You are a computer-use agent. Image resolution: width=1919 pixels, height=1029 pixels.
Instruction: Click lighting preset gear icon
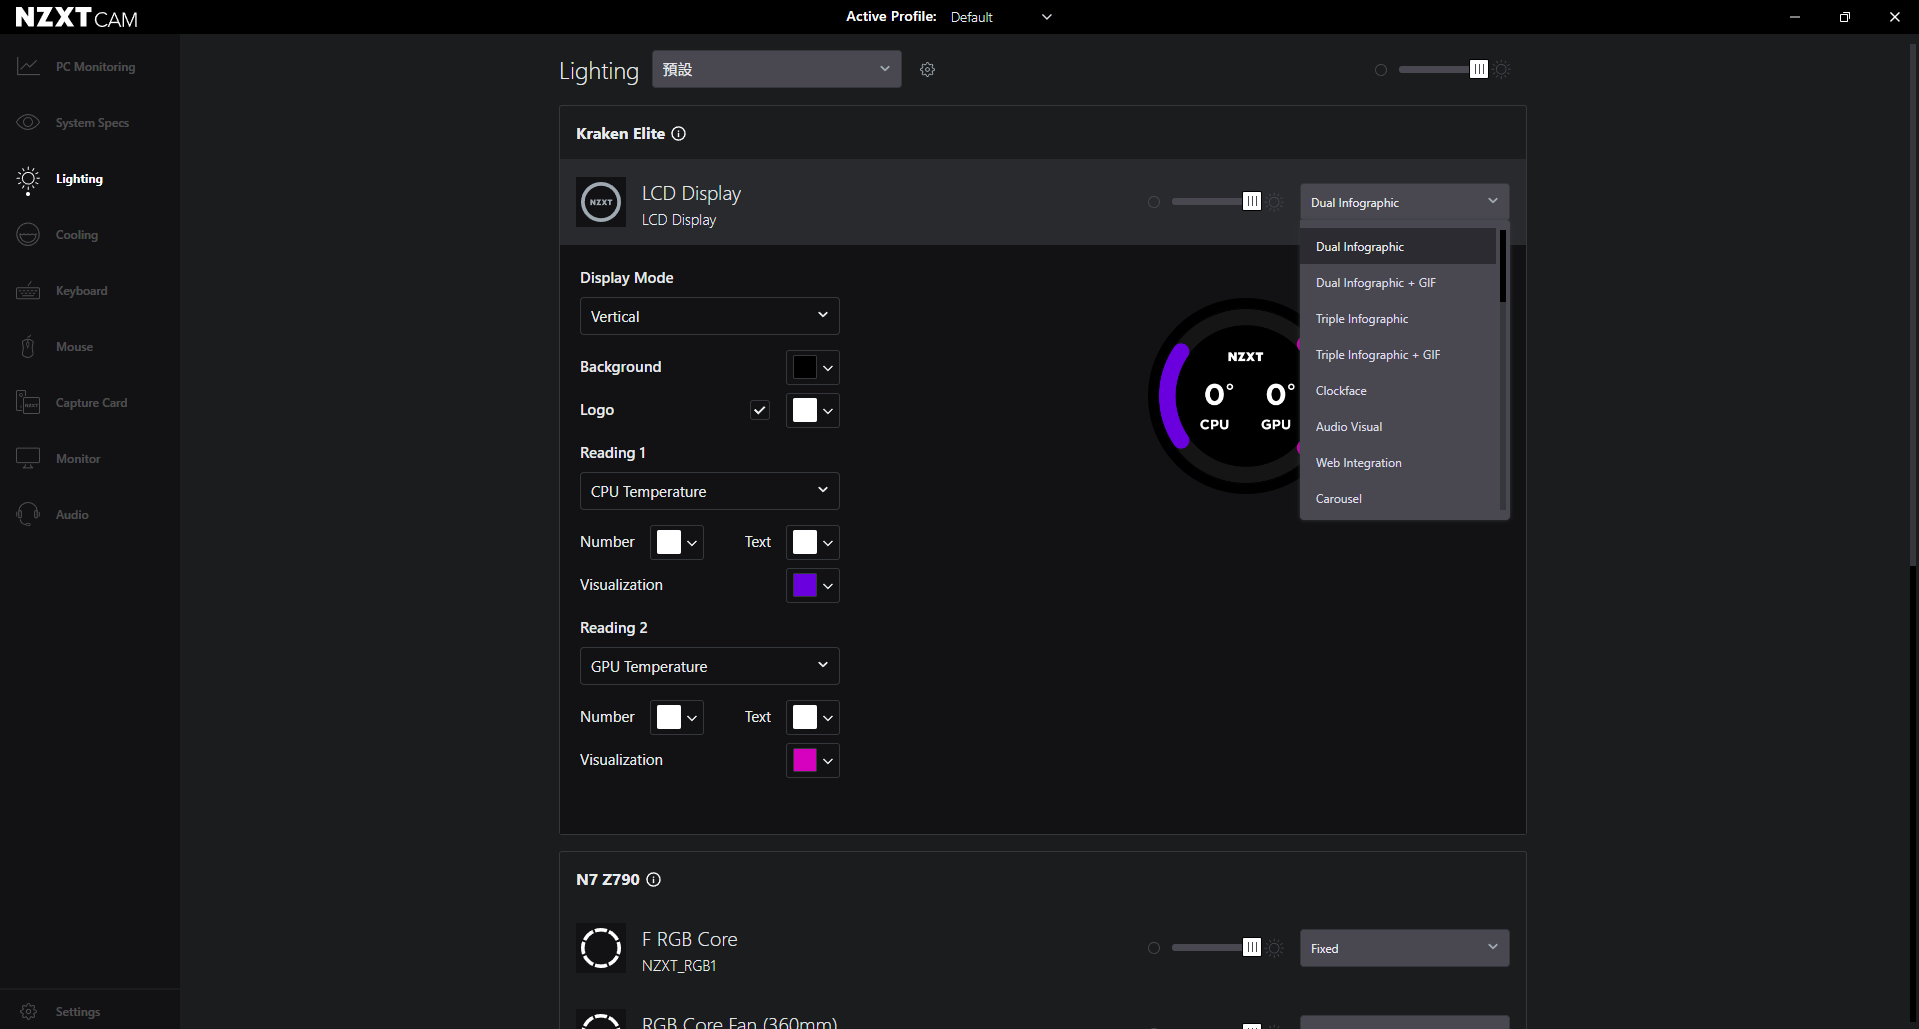pos(927,69)
